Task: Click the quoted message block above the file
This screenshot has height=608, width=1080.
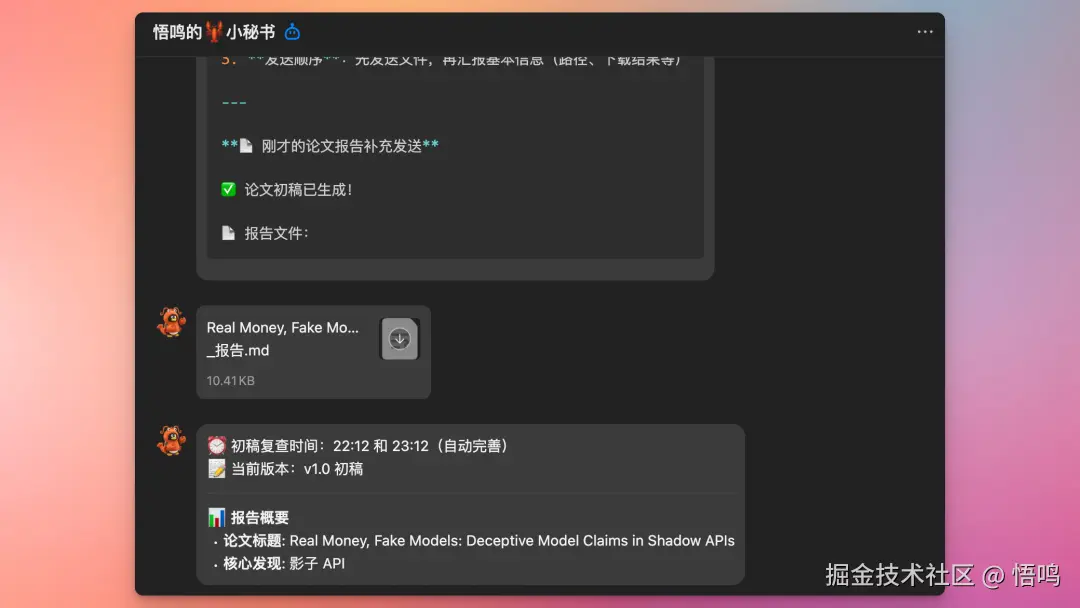Action: click(455, 160)
